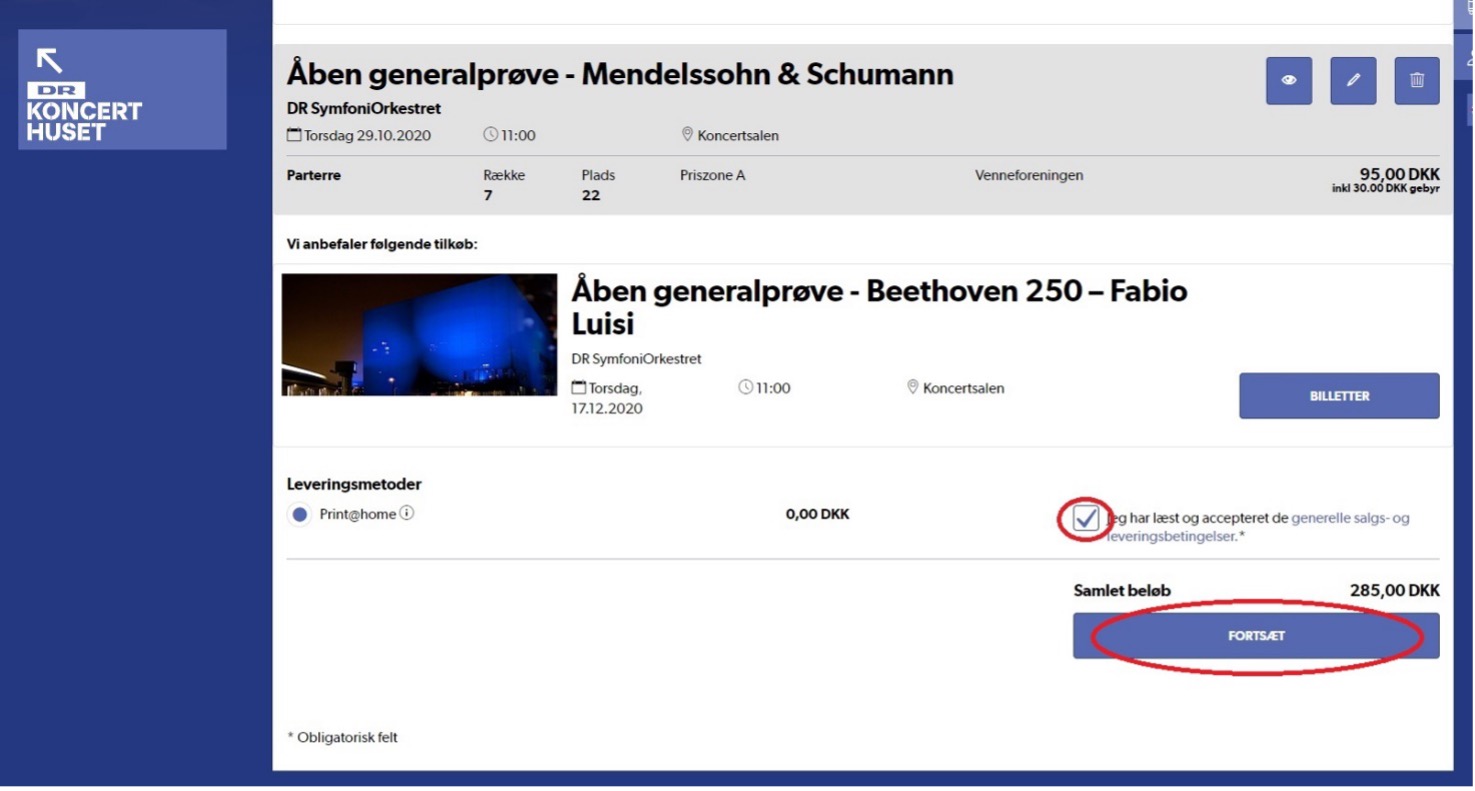Click the BILLETTER button for Beethoven 250
This screenshot has height=791, width=1475.
[1338, 396]
